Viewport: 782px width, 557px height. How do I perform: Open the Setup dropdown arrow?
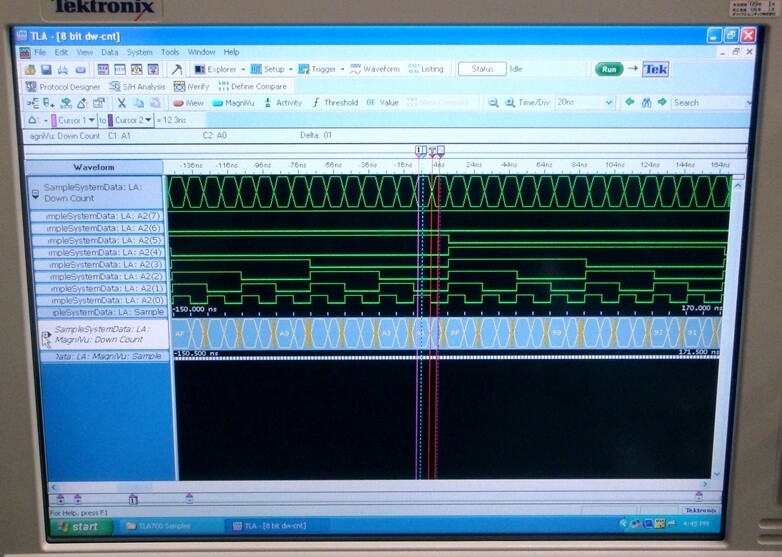pos(291,69)
